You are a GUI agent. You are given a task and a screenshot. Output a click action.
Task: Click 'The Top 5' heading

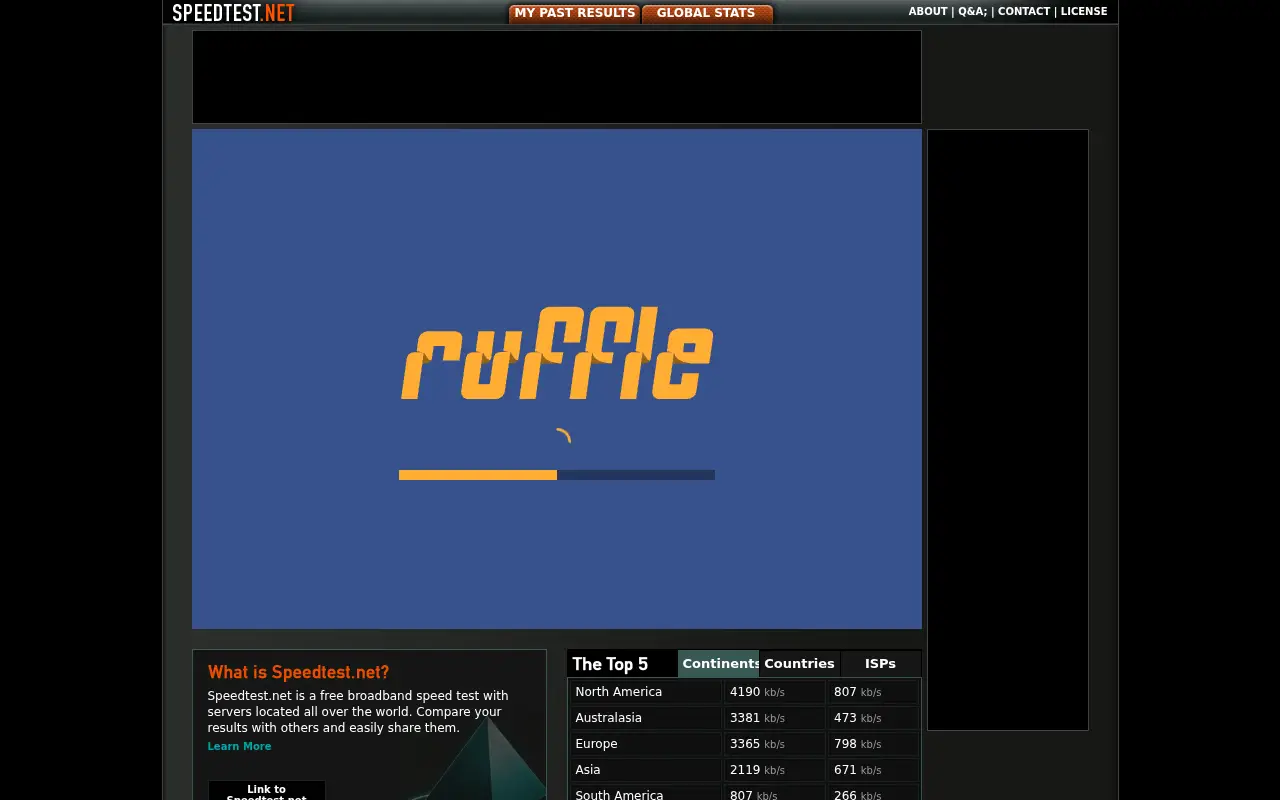pos(610,664)
